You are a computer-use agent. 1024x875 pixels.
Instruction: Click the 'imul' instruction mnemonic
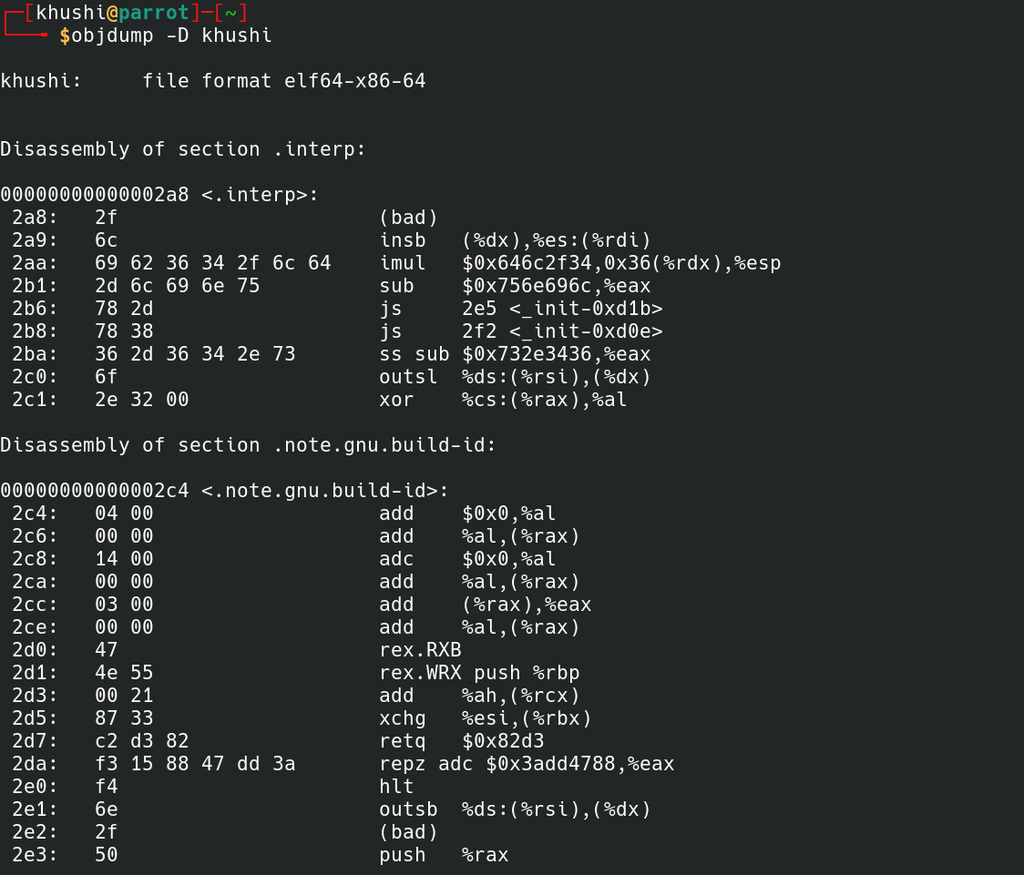(402, 263)
